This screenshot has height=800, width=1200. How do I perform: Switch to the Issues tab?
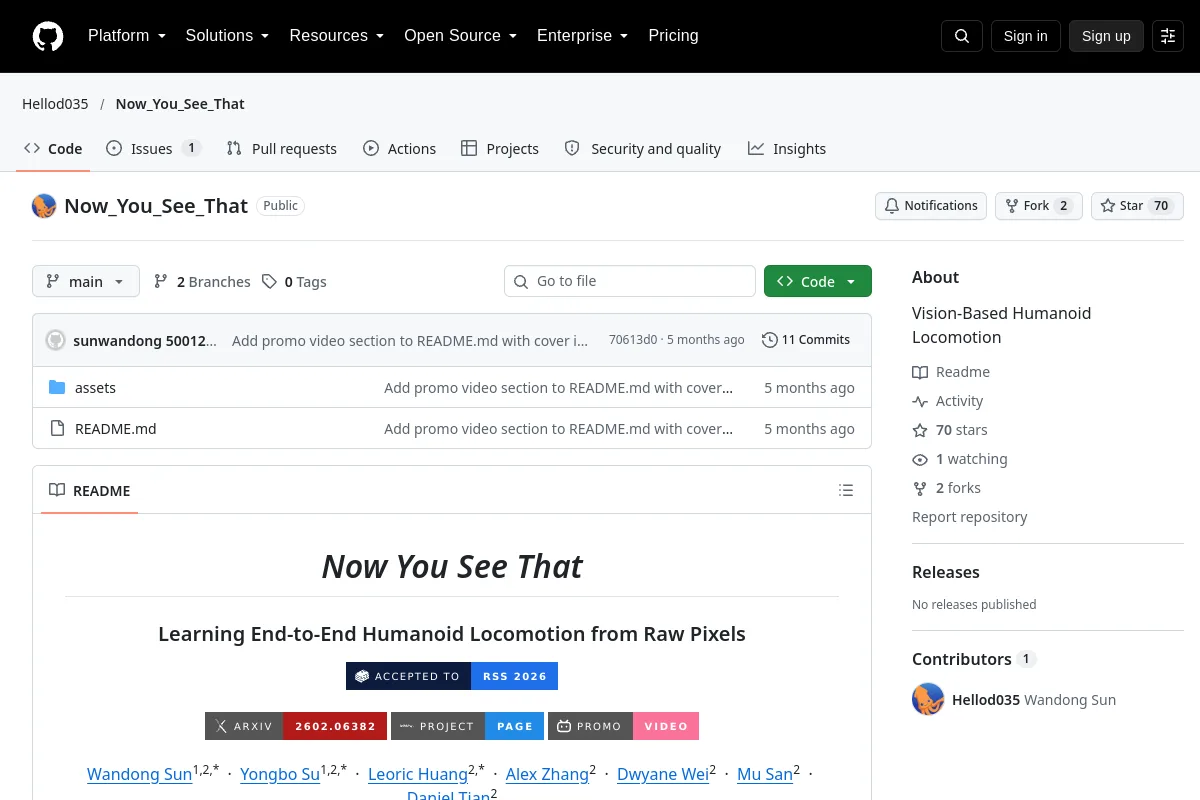pos(153,149)
